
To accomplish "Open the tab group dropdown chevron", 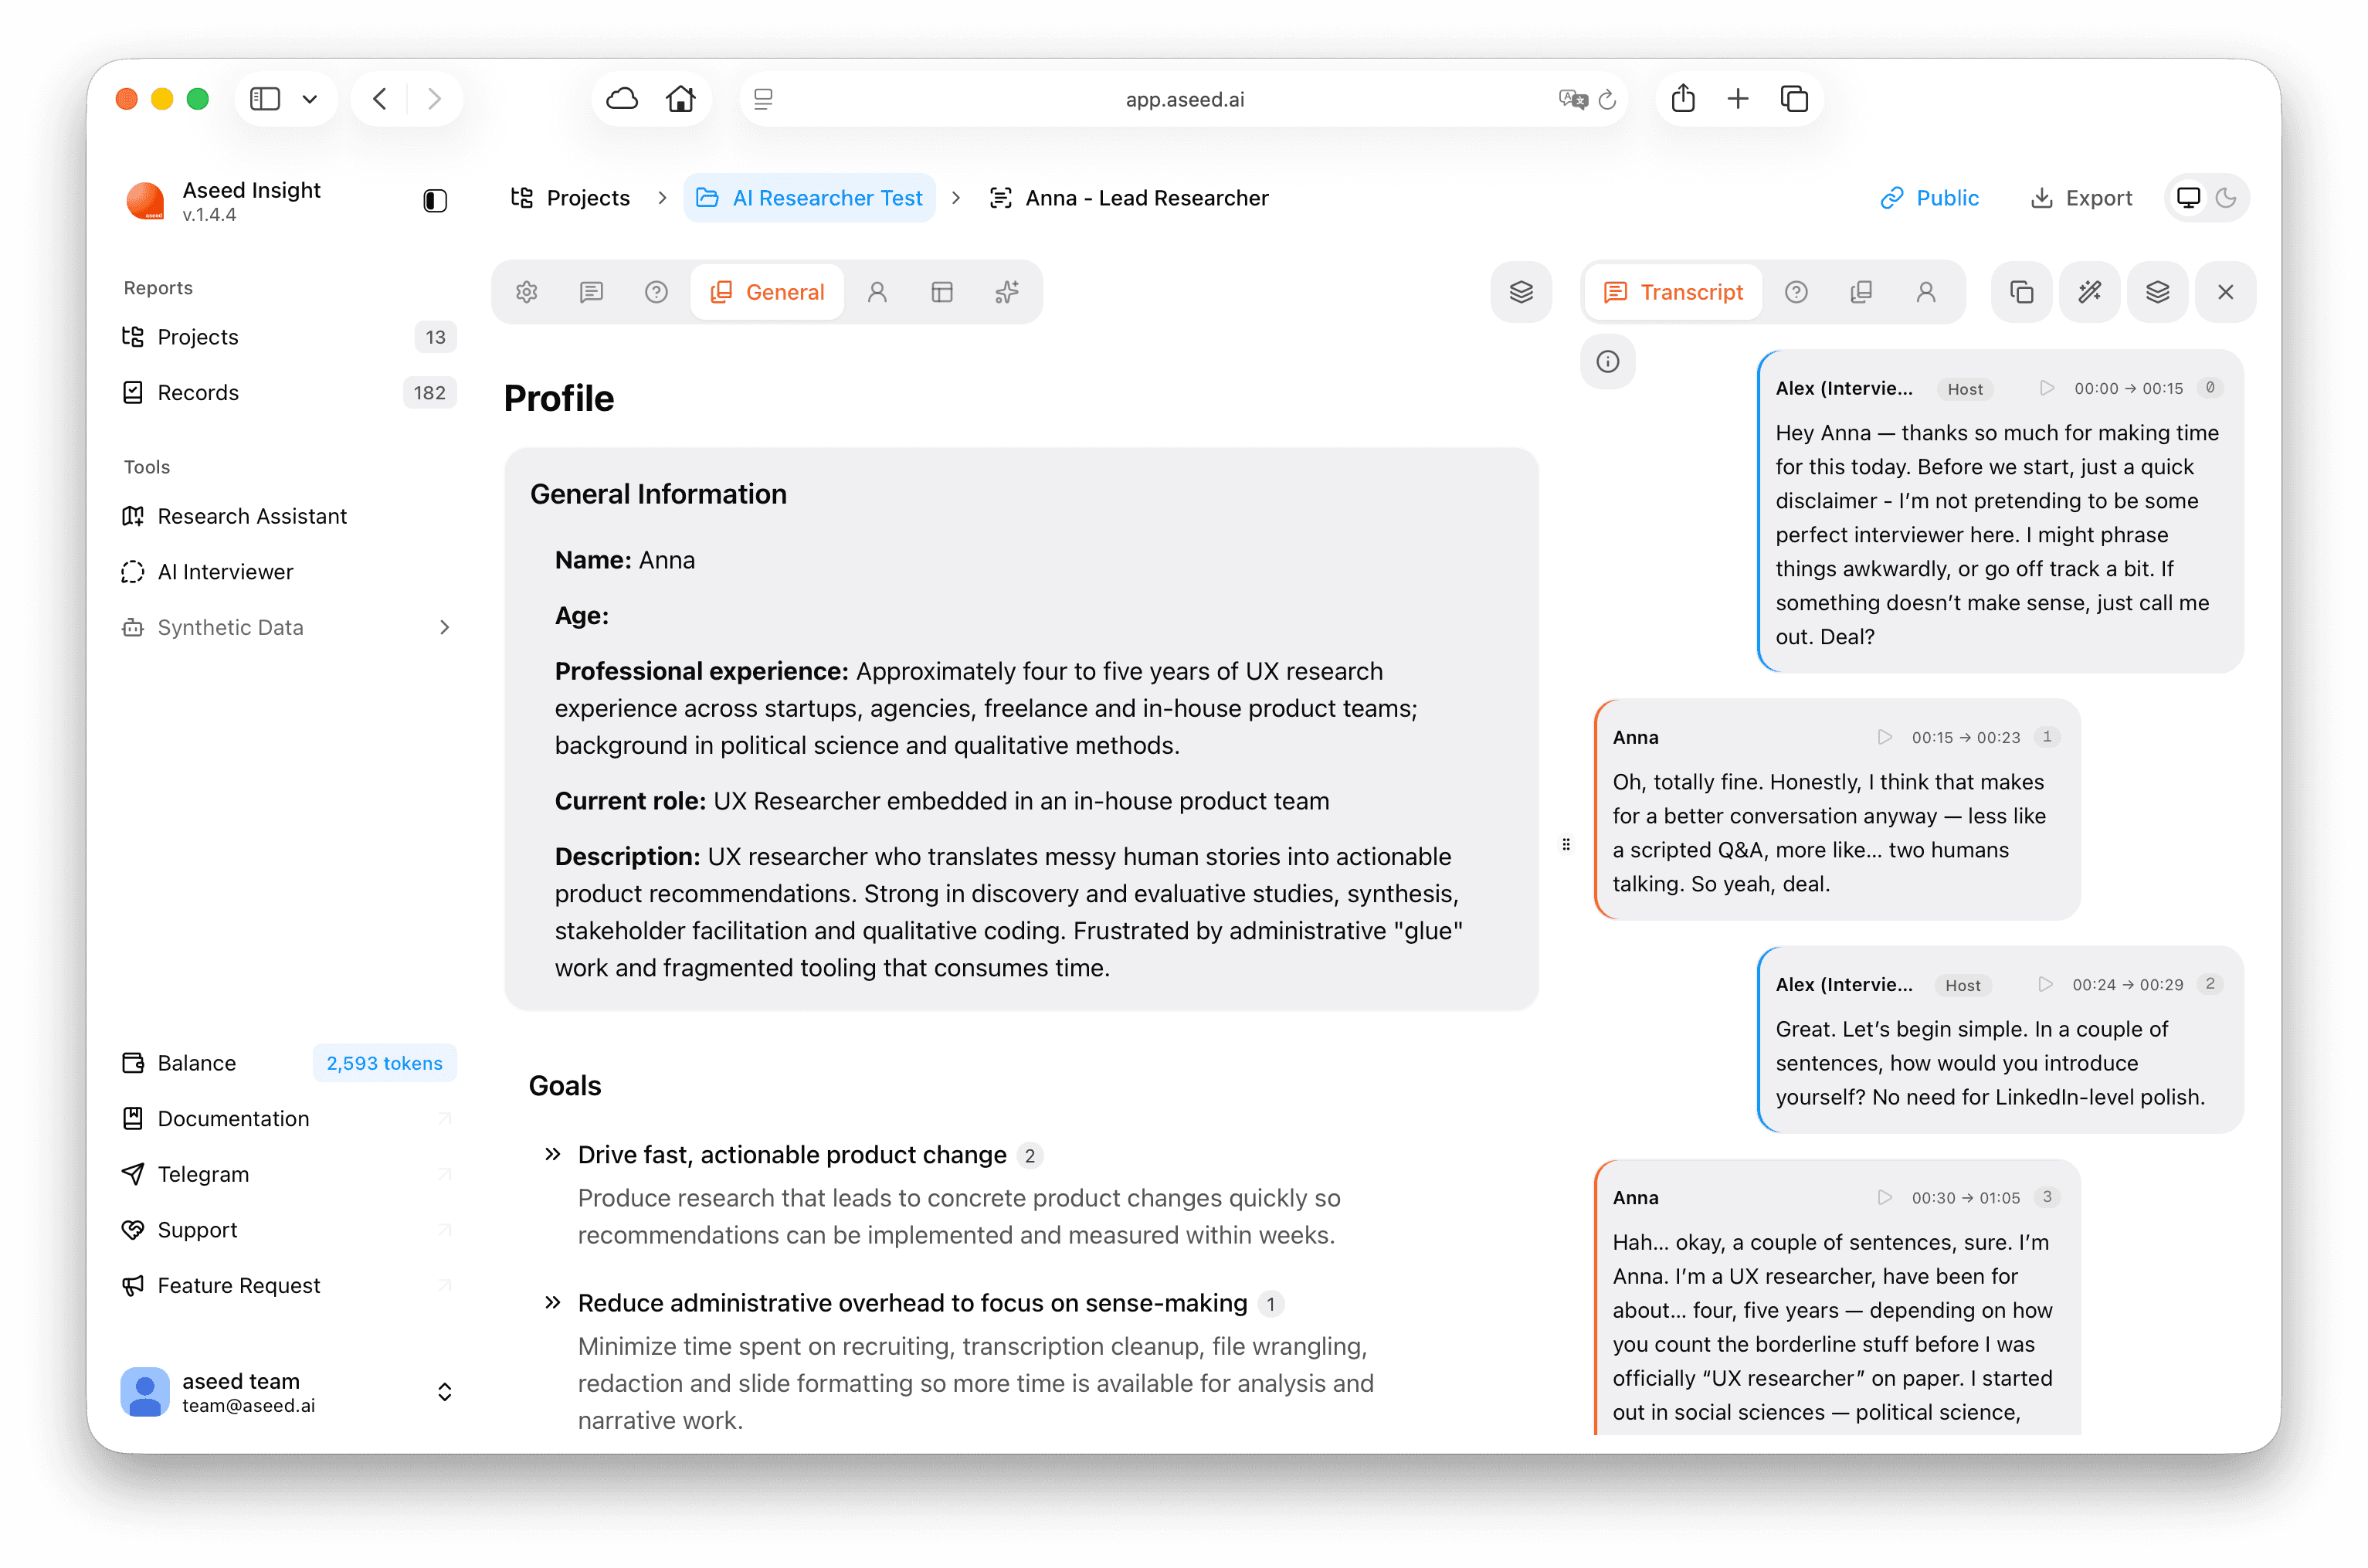I will point(310,98).
